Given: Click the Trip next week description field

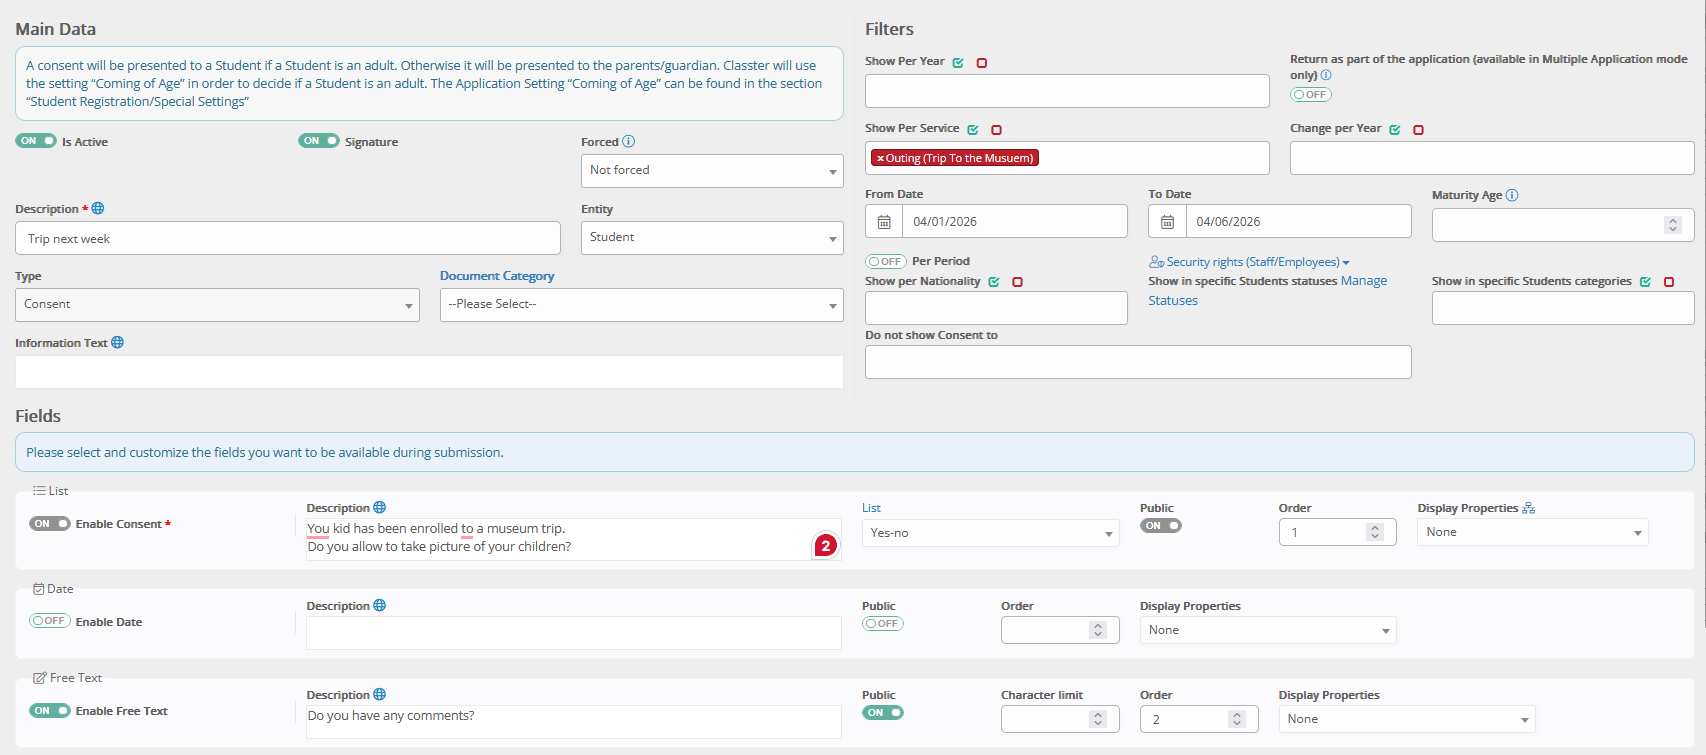Looking at the screenshot, I should pos(287,239).
